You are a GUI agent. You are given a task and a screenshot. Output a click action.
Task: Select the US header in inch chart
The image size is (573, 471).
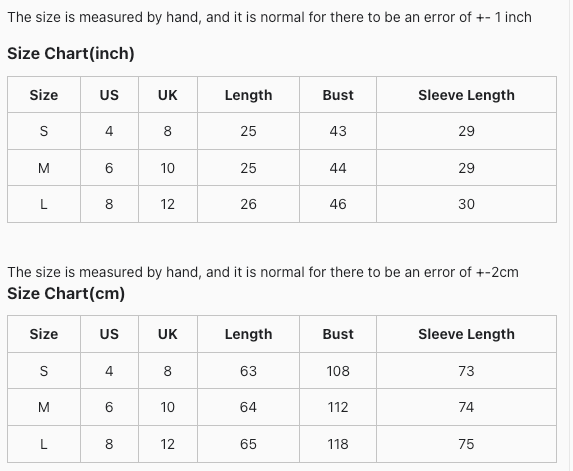tap(109, 95)
